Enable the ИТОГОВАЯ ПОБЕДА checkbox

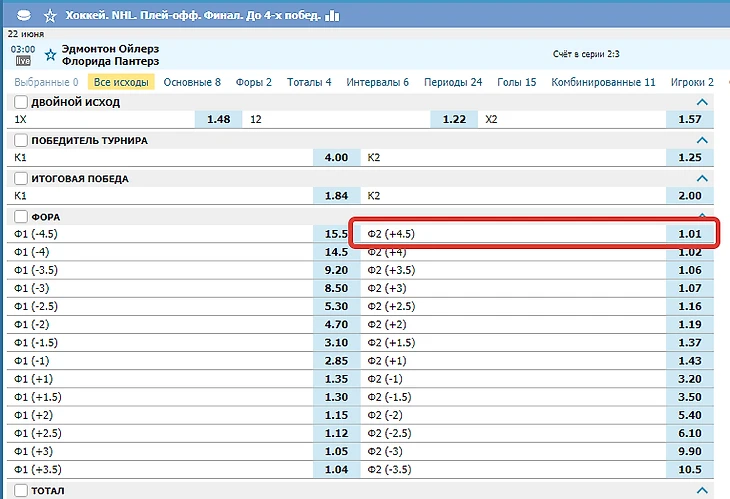click(20, 179)
